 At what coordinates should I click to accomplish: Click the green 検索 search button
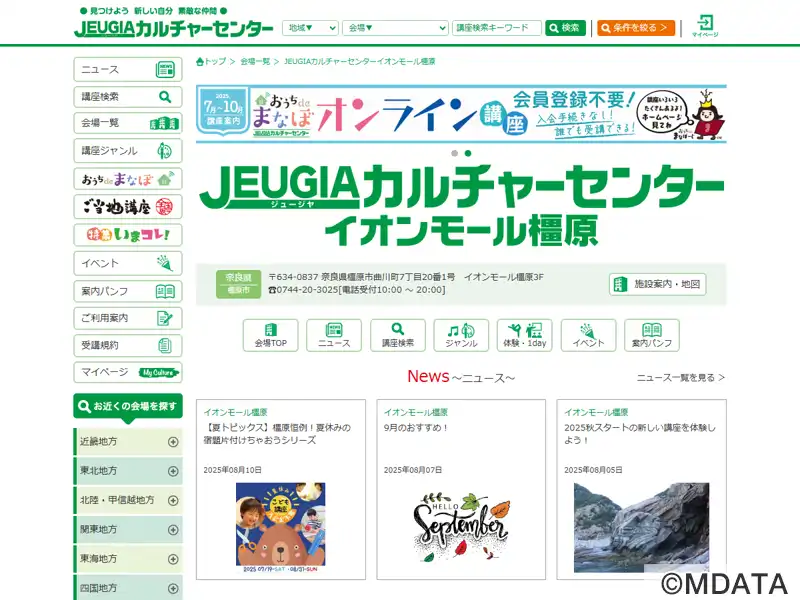565,28
